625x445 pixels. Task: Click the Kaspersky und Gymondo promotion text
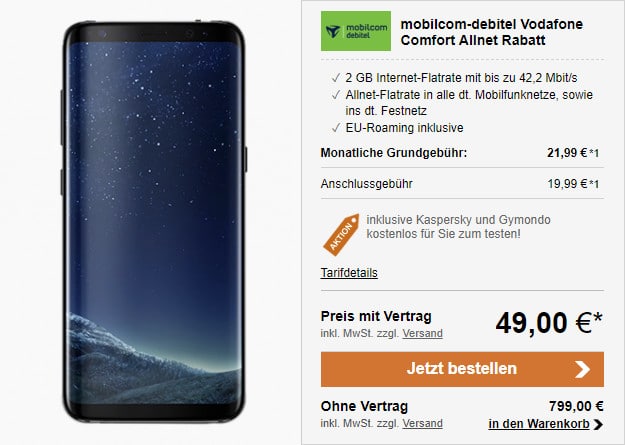click(x=458, y=227)
